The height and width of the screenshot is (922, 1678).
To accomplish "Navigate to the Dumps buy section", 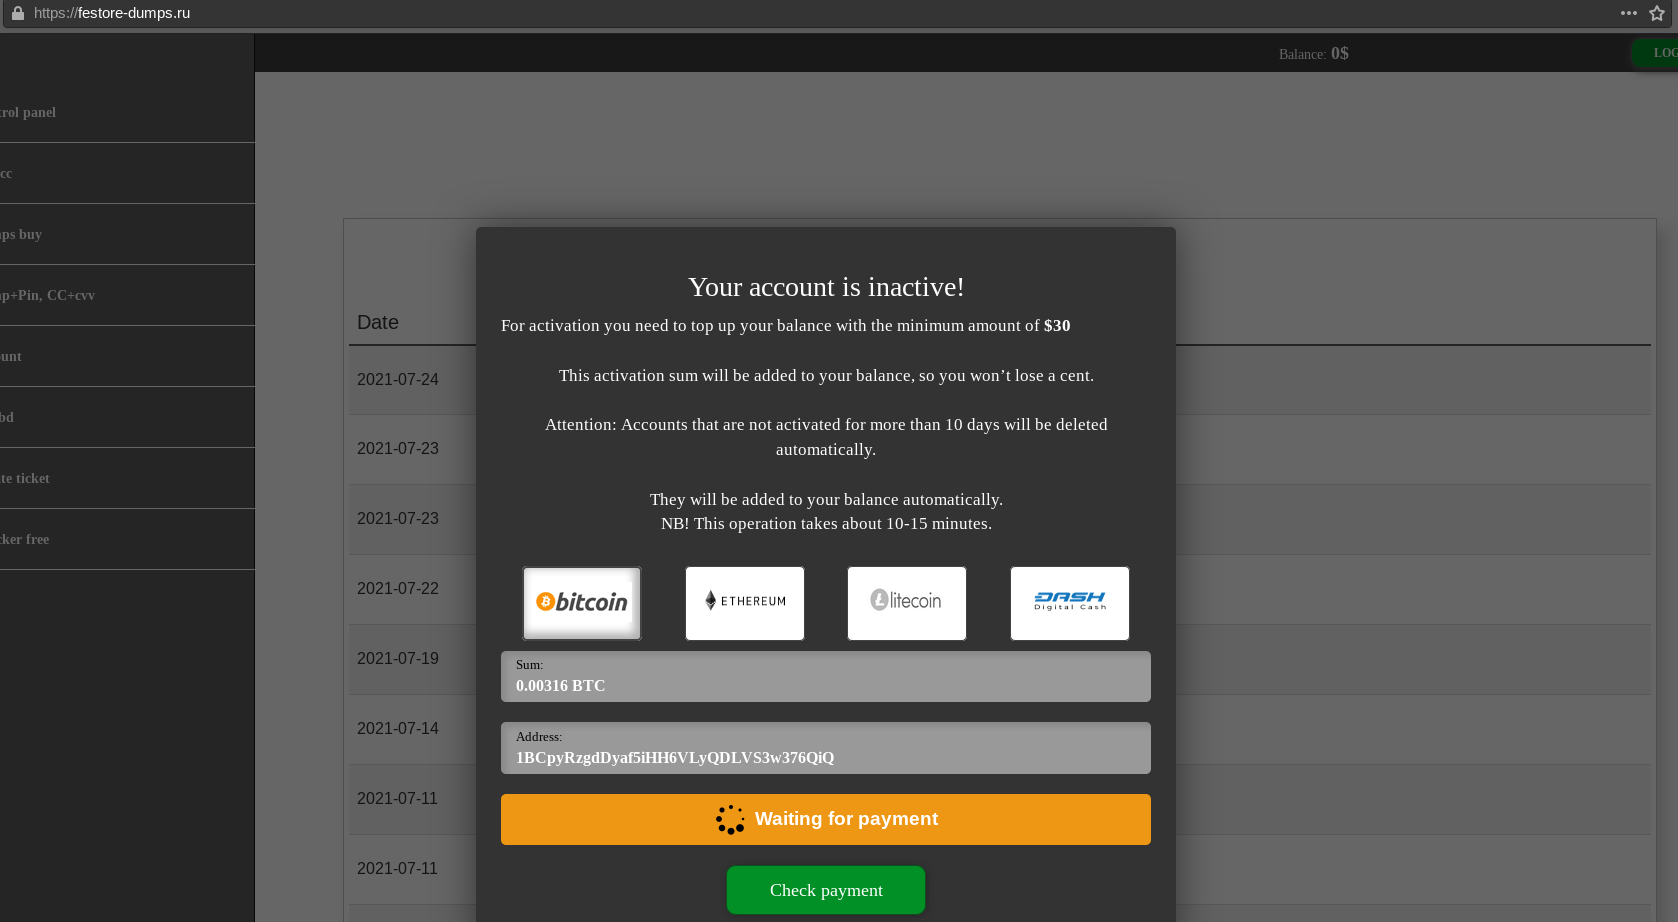I will (x=60, y=234).
